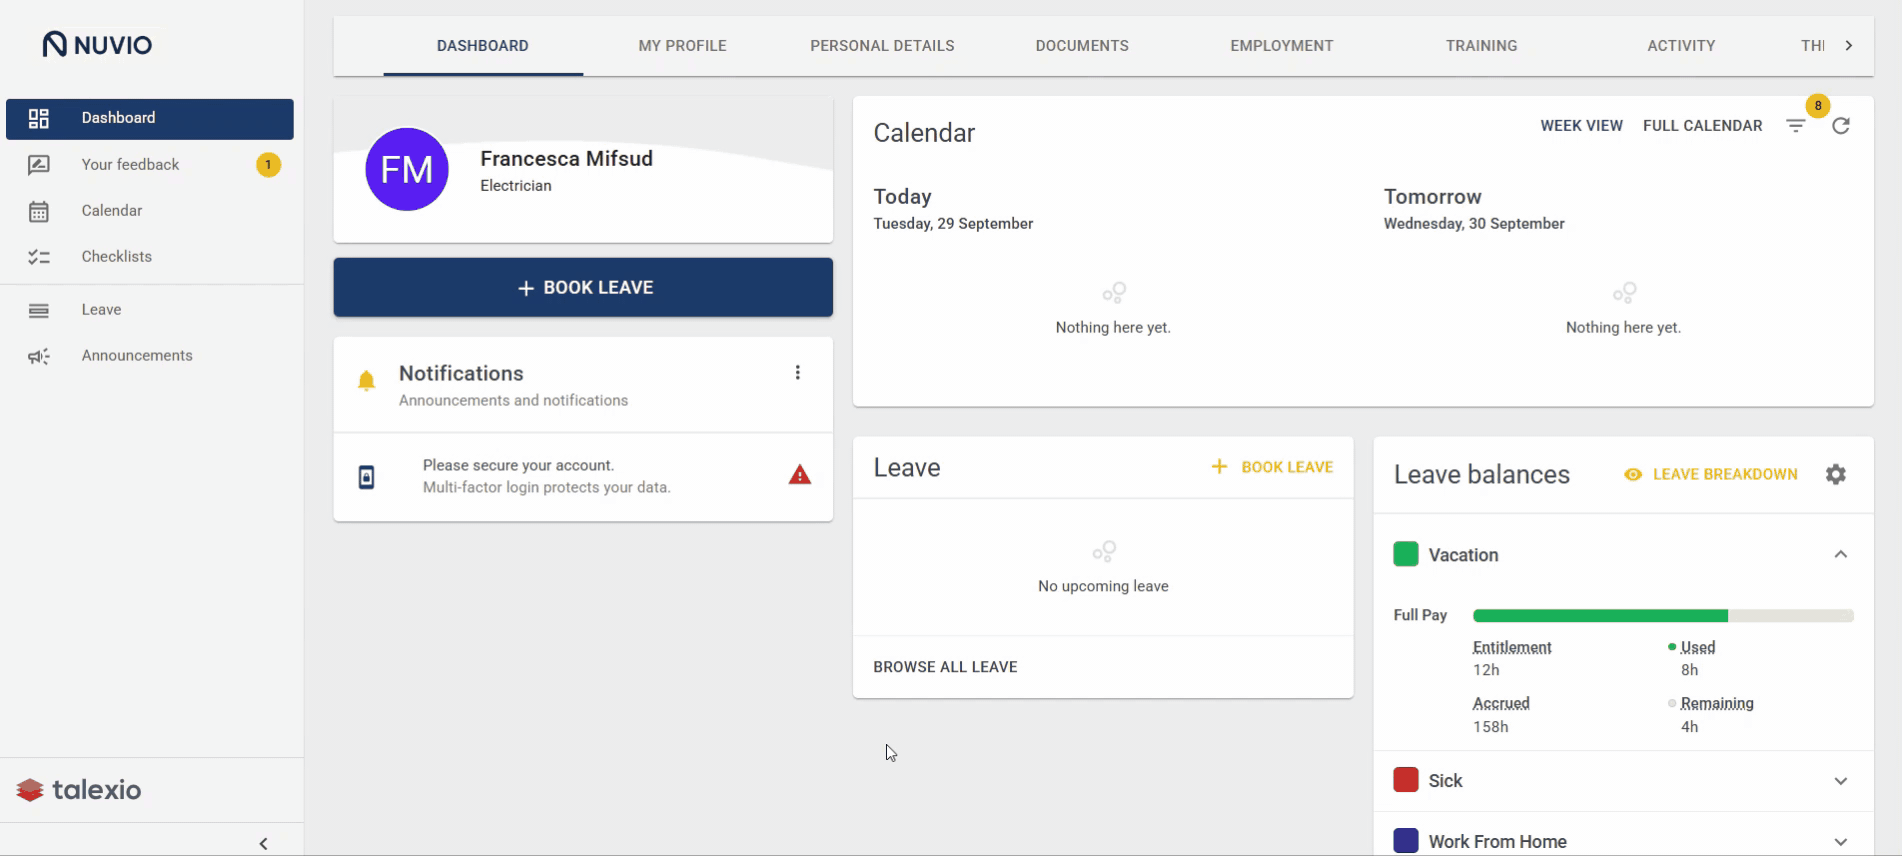The image size is (1902, 856).
Task: Switch to the Training tab
Action: pos(1482,46)
